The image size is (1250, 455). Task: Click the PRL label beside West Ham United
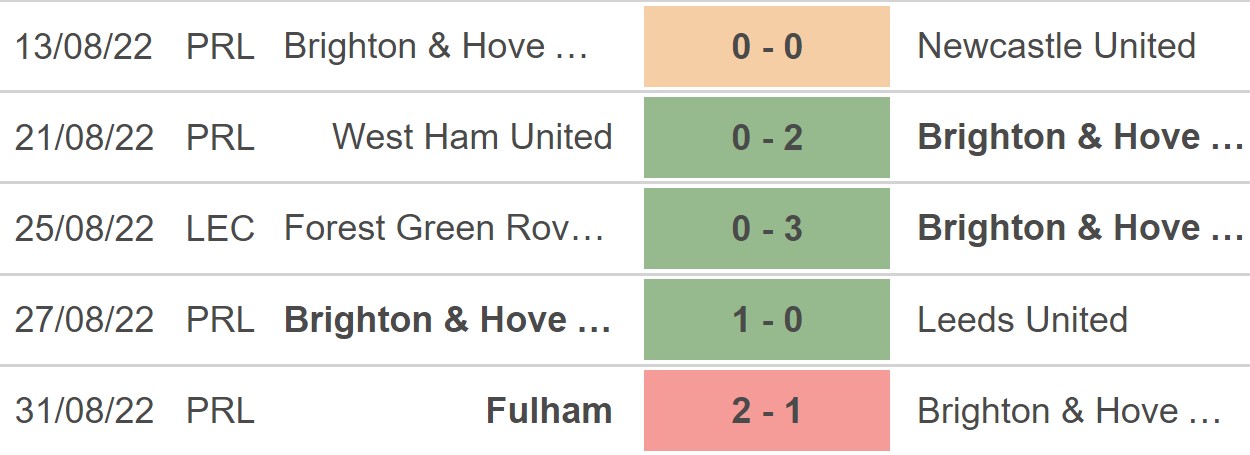[220, 137]
